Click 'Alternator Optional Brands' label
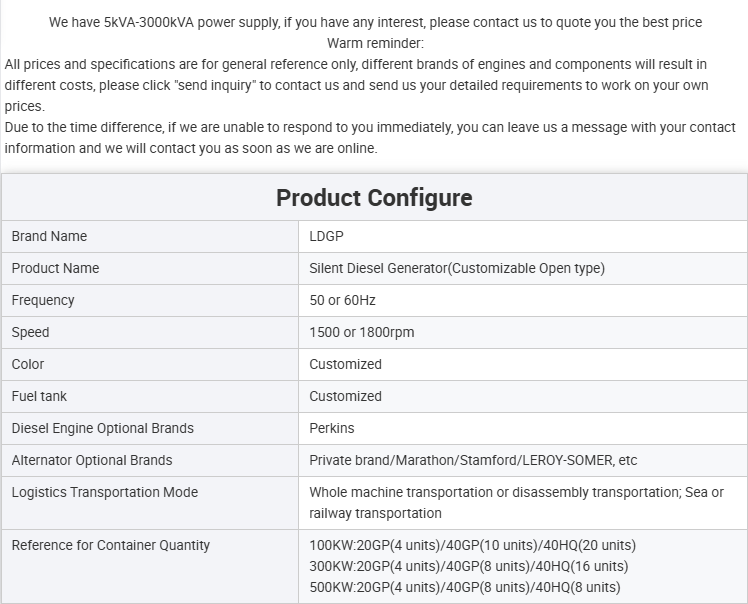 92,460
